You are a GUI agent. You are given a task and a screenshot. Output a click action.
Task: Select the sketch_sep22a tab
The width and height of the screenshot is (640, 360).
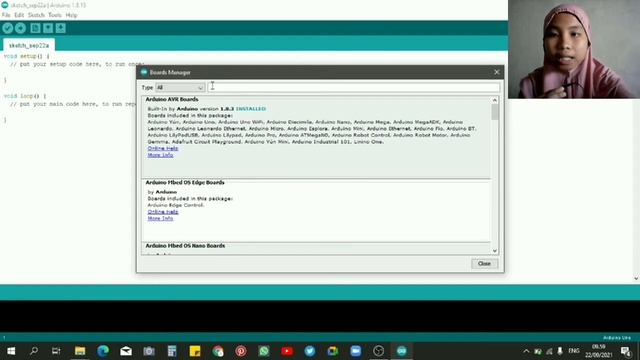pyautogui.click(x=29, y=45)
